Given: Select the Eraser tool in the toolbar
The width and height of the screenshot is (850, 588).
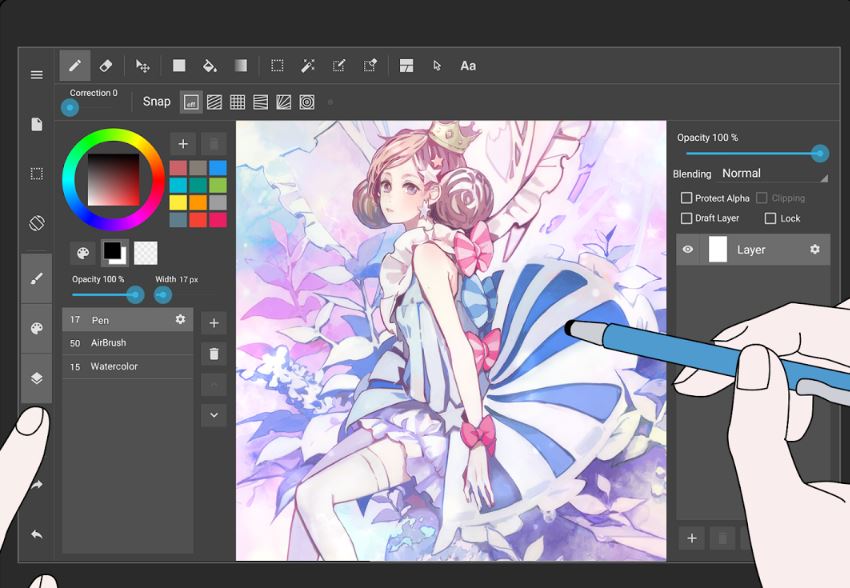Looking at the screenshot, I should [107, 65].
